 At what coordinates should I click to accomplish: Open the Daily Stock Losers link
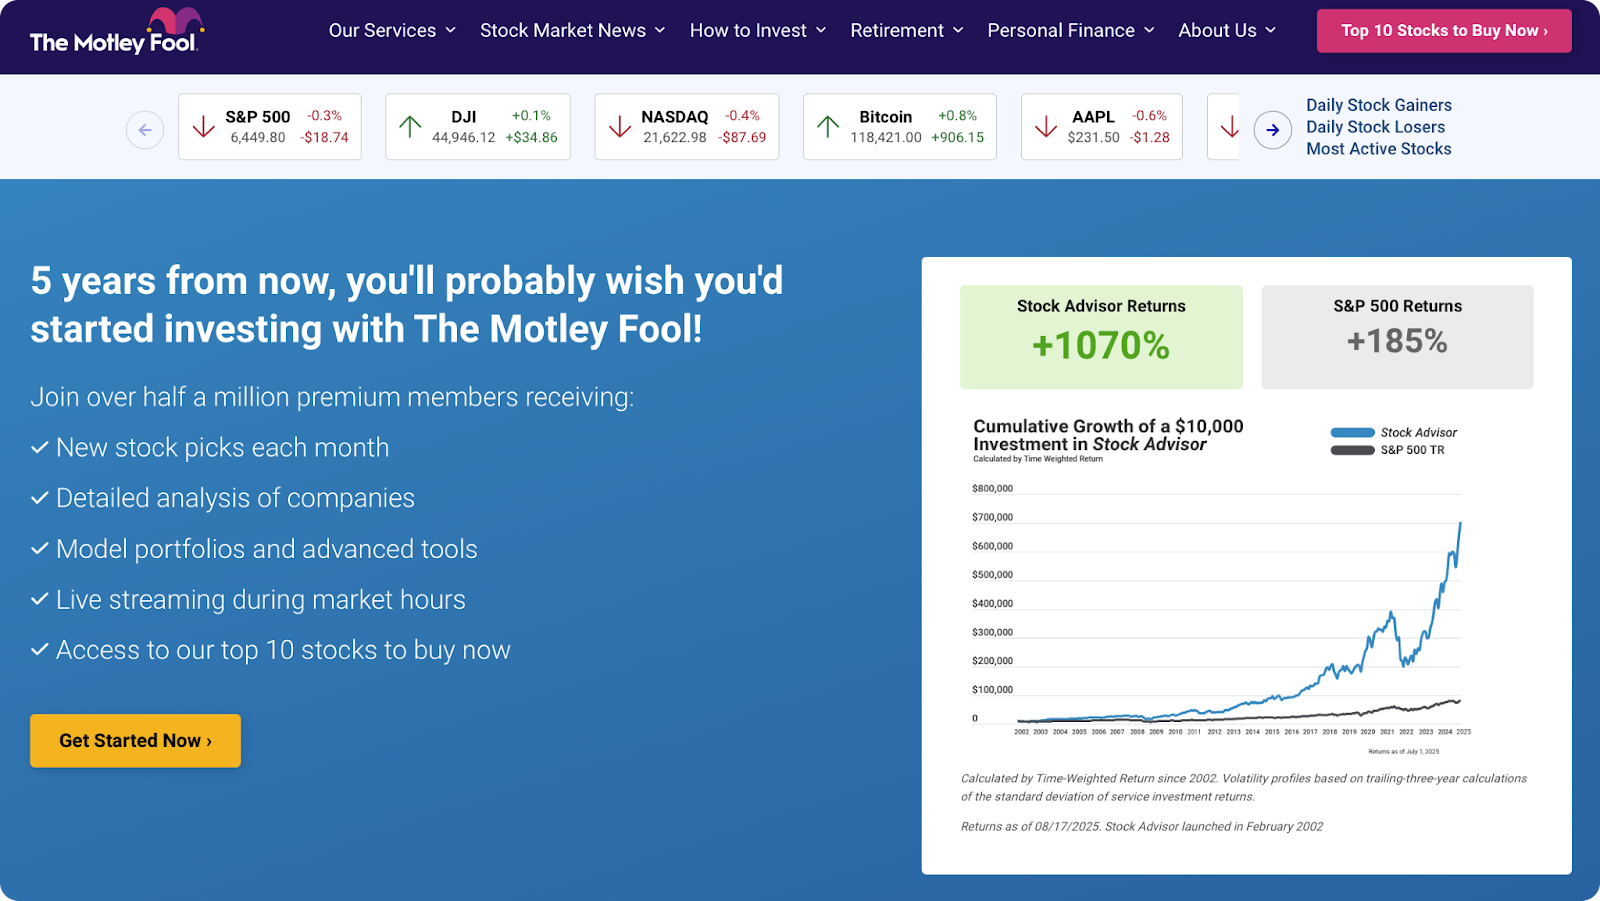pos(1375,127)
